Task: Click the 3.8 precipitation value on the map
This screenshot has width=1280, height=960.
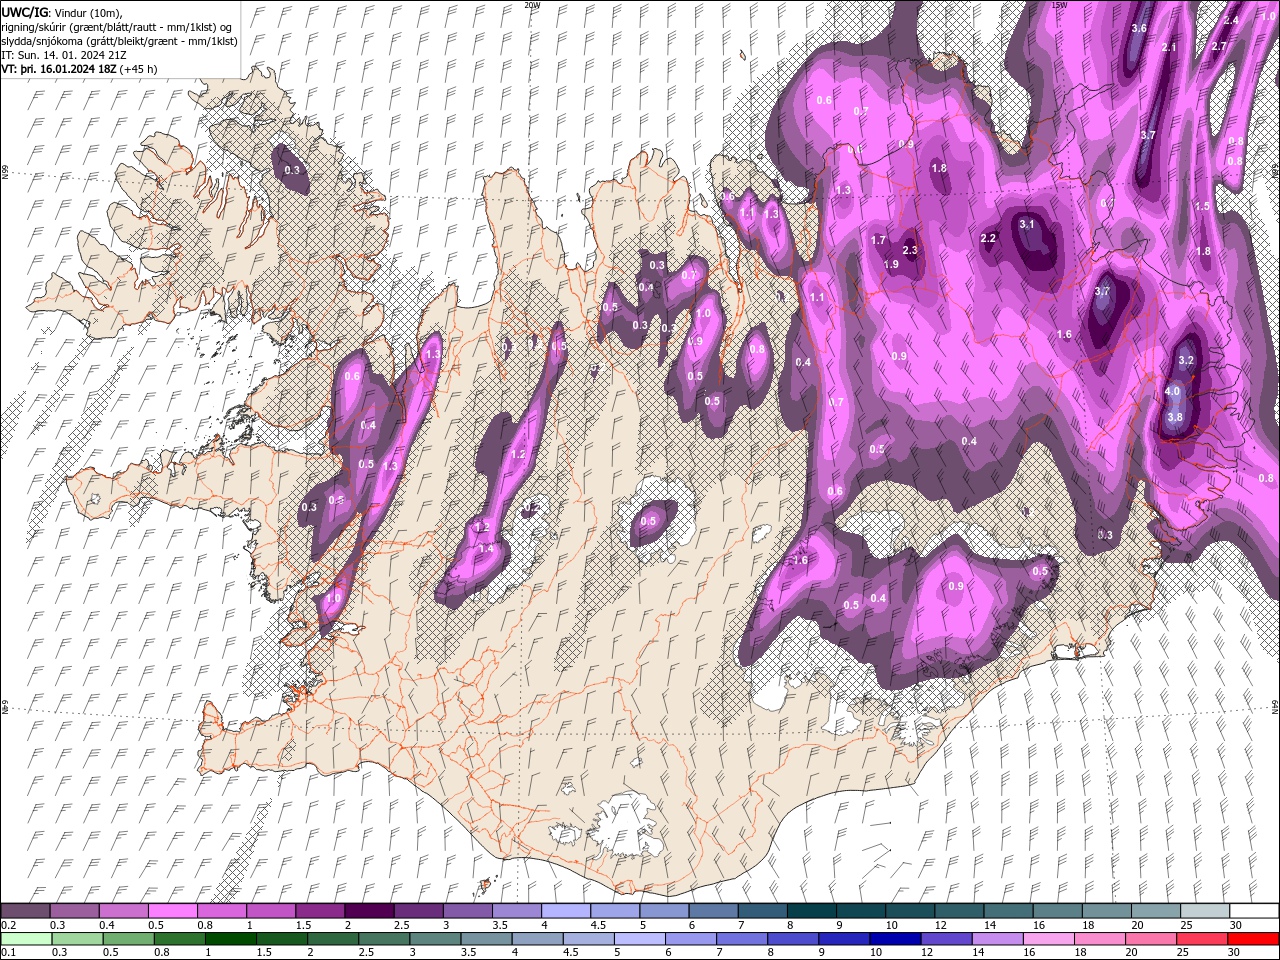Action: 1175,417
